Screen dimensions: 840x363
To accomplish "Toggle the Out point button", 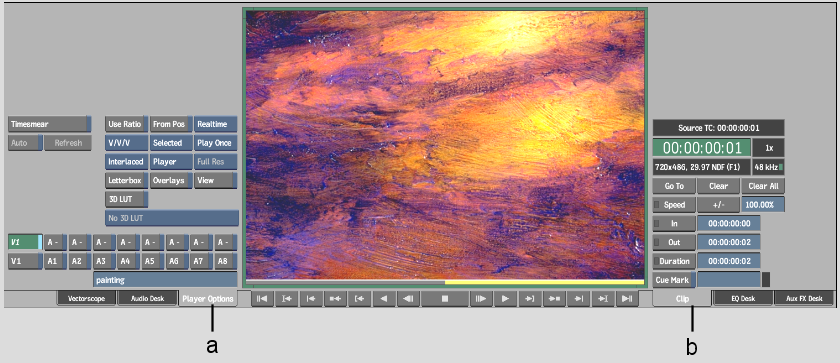I will coord(674,243).
